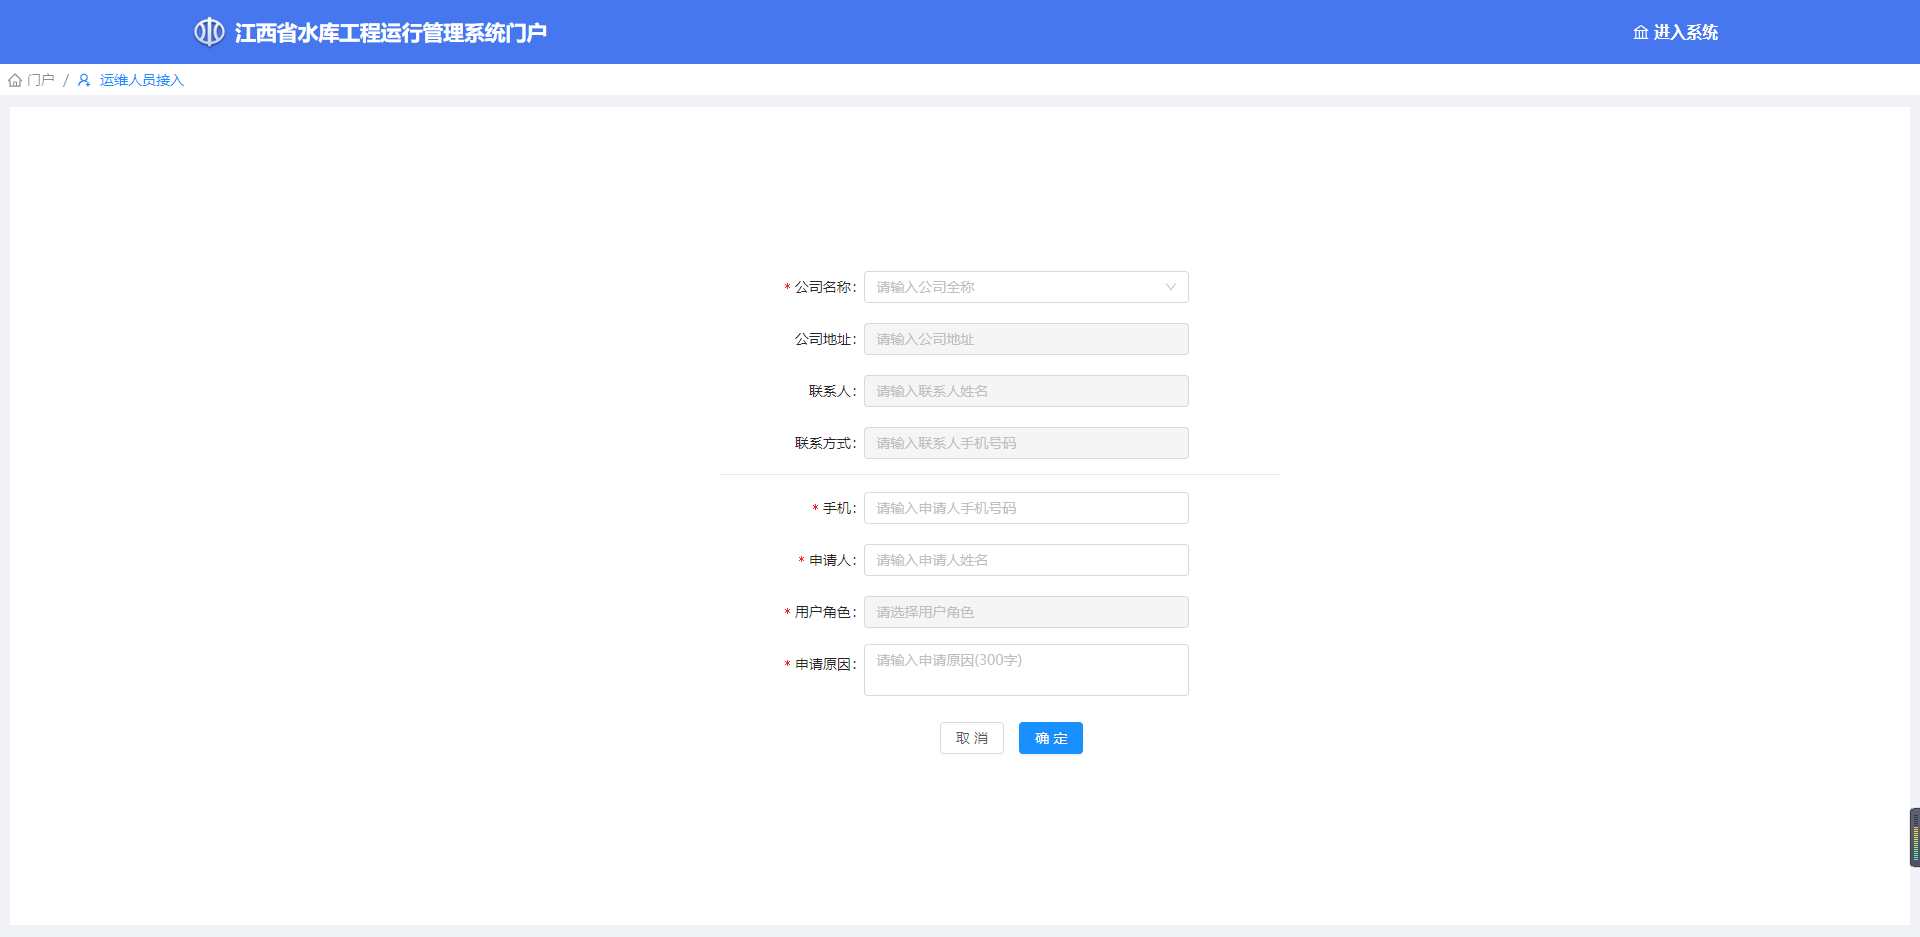Click the 取消 button
This screenshot has width=1920, height=937.
click(x=972, y=738)
